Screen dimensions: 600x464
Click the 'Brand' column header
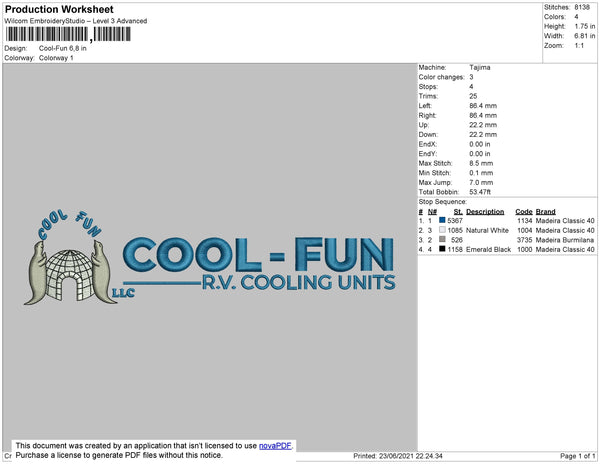pyautogui.click(x=546, y=212)
